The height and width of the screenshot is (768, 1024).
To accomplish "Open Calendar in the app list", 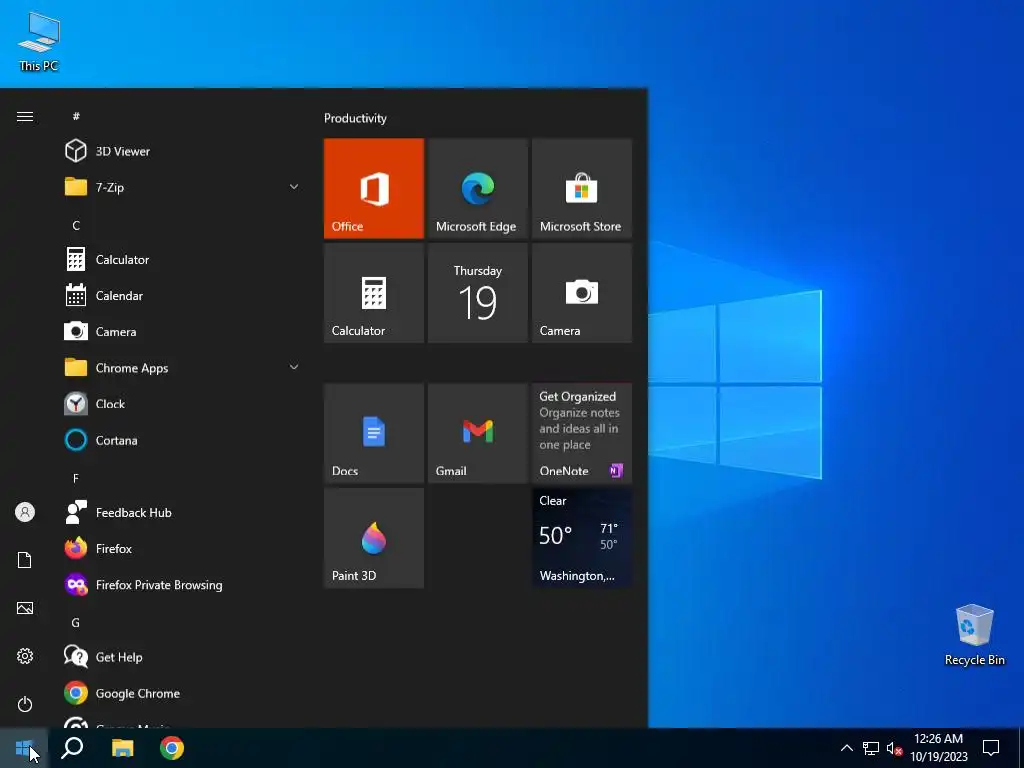I will coord(183,296).
